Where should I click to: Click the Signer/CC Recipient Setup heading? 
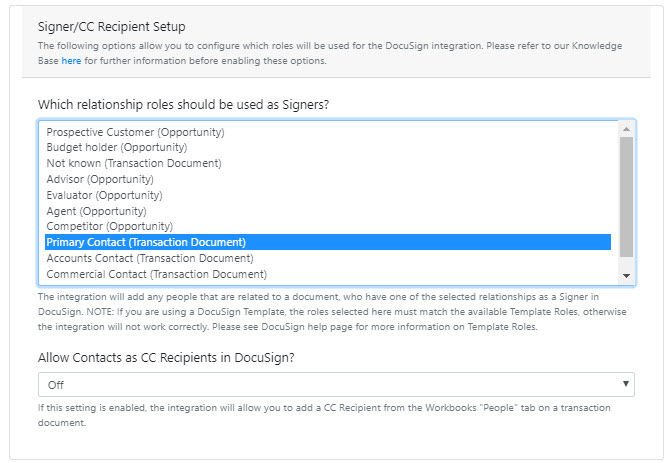pyautogui.click(x=112, y=27)
